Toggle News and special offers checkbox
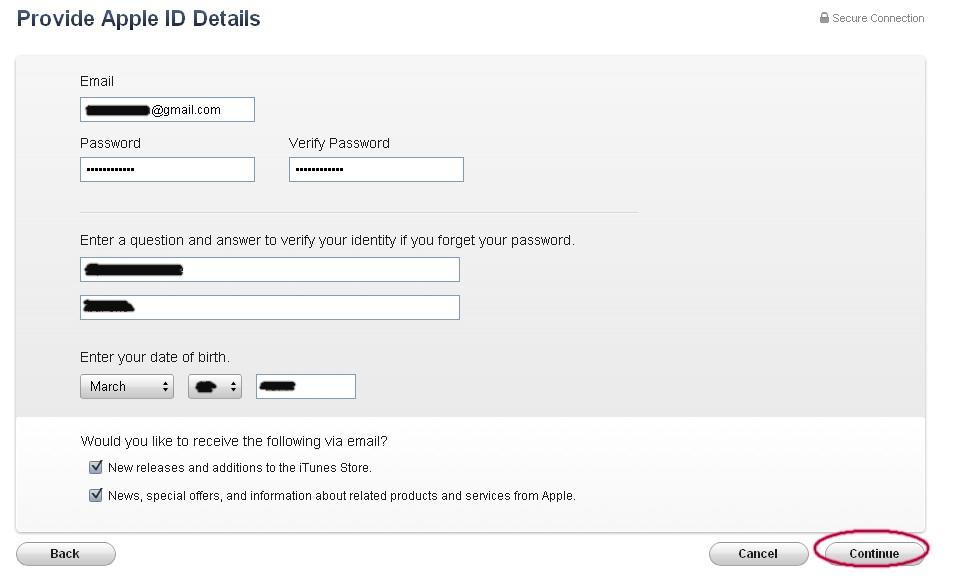Image resolution: width=964 pixels, height=588 pixels. (x=95, y=495)
